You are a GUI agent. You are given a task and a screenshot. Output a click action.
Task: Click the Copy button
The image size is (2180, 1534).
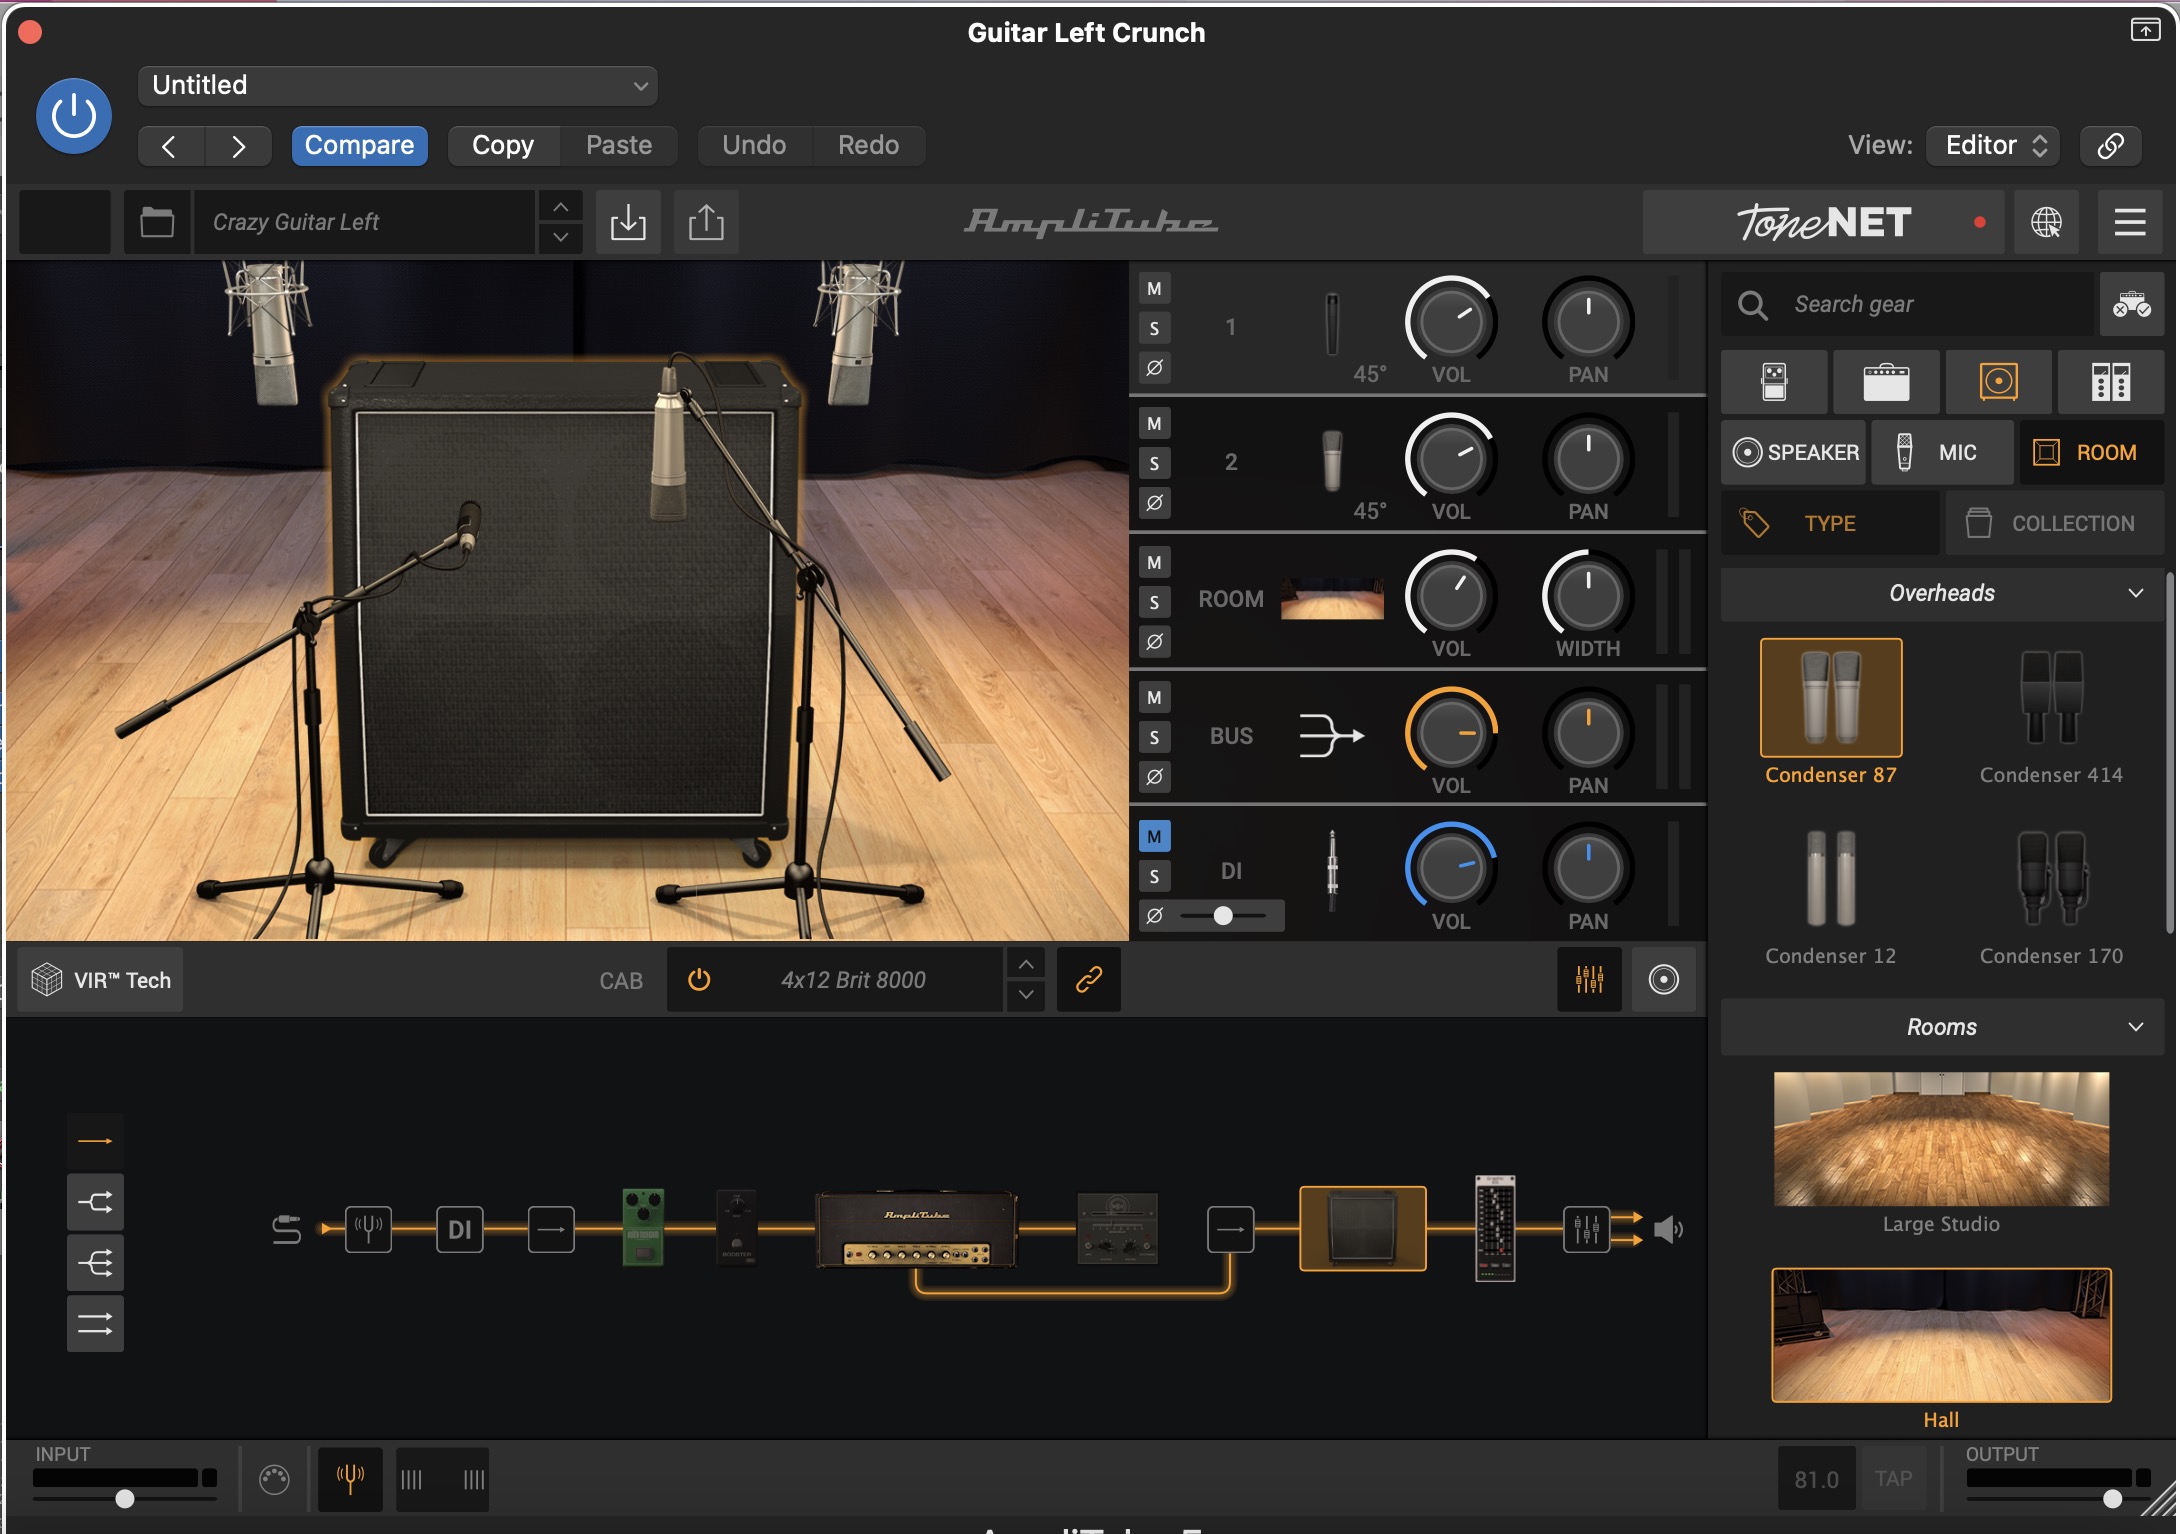[503, 146]
